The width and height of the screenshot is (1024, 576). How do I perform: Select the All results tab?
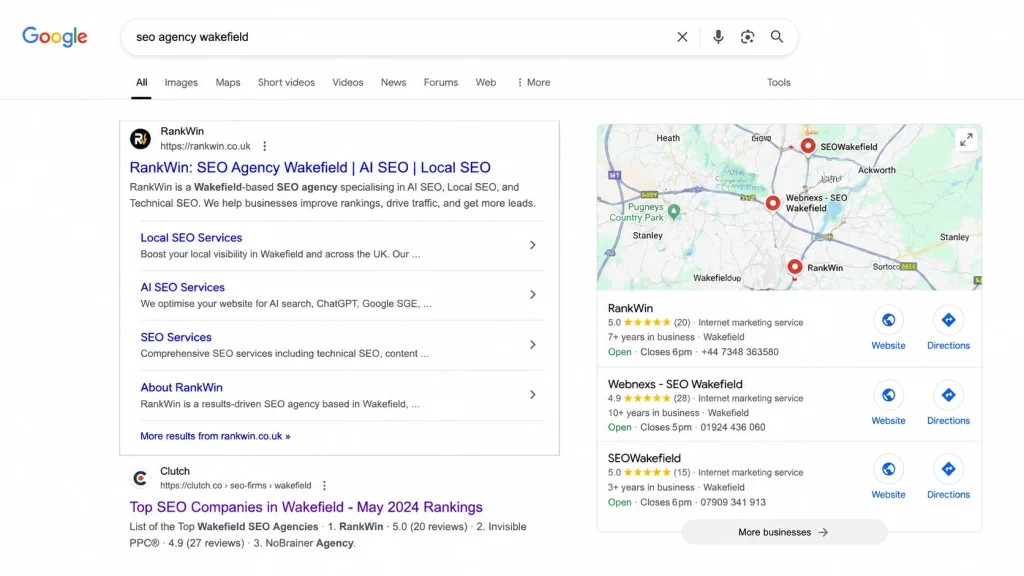pyautogui.click(x=141, y=82)
